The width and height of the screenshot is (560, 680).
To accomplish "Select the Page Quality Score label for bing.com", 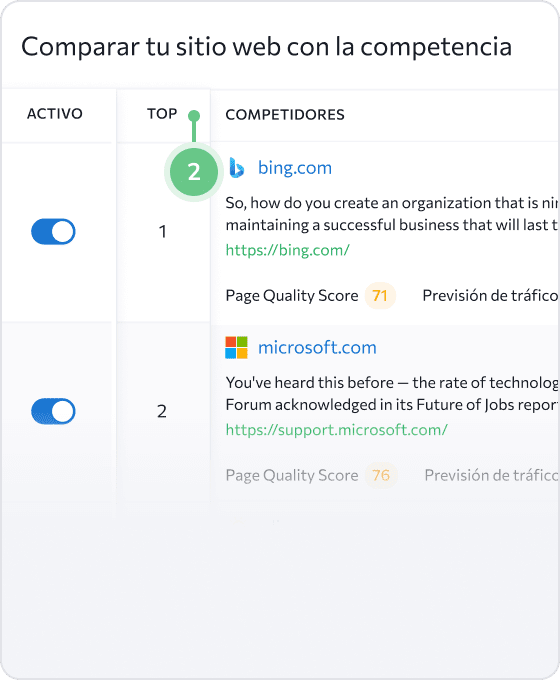I will pyautogui.click(x=292, y=296).
